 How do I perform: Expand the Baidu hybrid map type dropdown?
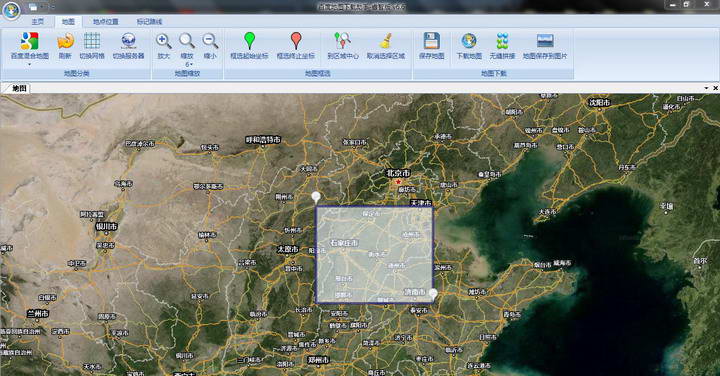29,64
